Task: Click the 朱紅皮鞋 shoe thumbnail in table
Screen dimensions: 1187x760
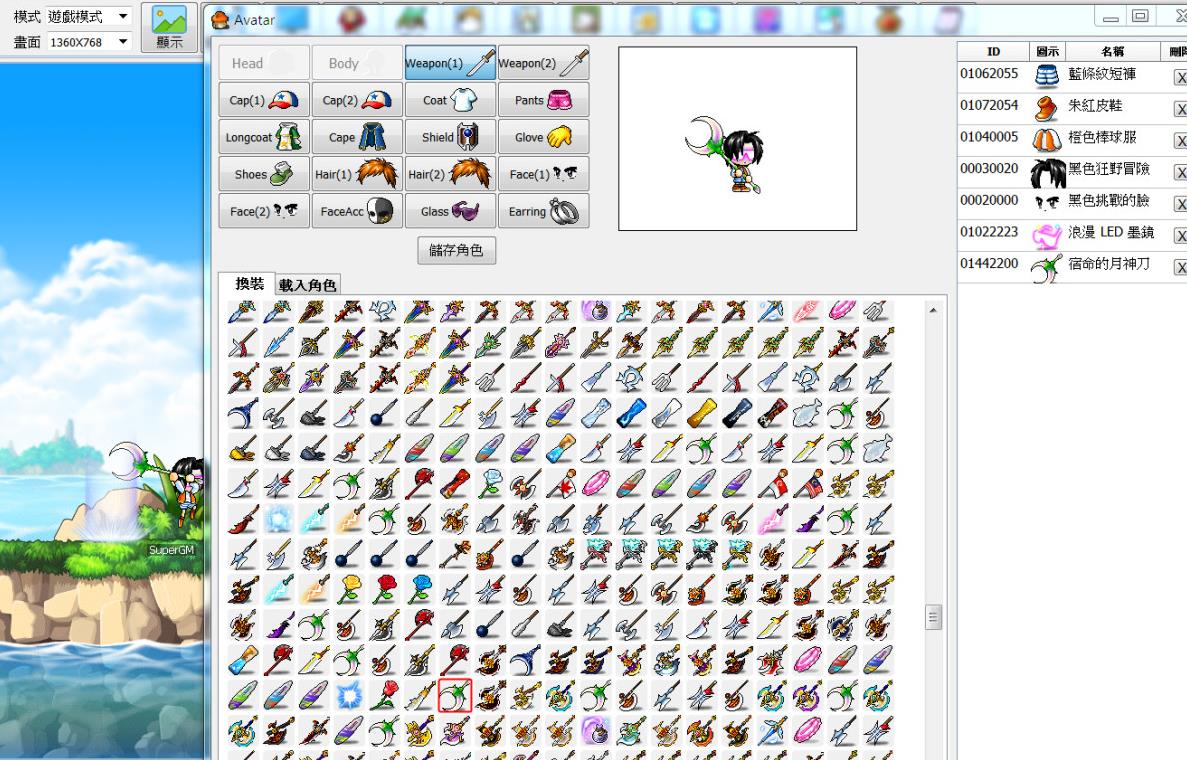Action: tap(1047, 109)
